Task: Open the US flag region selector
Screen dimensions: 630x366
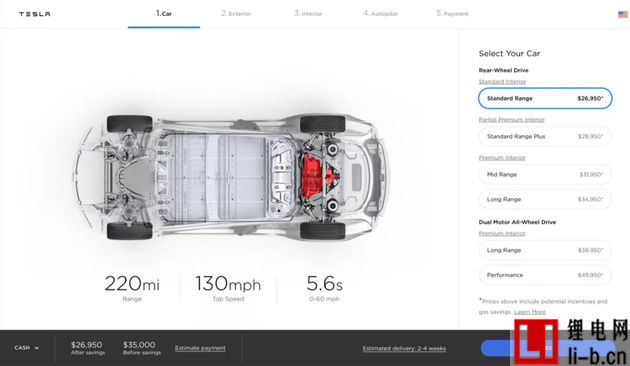Action: (x=623, y=14)
